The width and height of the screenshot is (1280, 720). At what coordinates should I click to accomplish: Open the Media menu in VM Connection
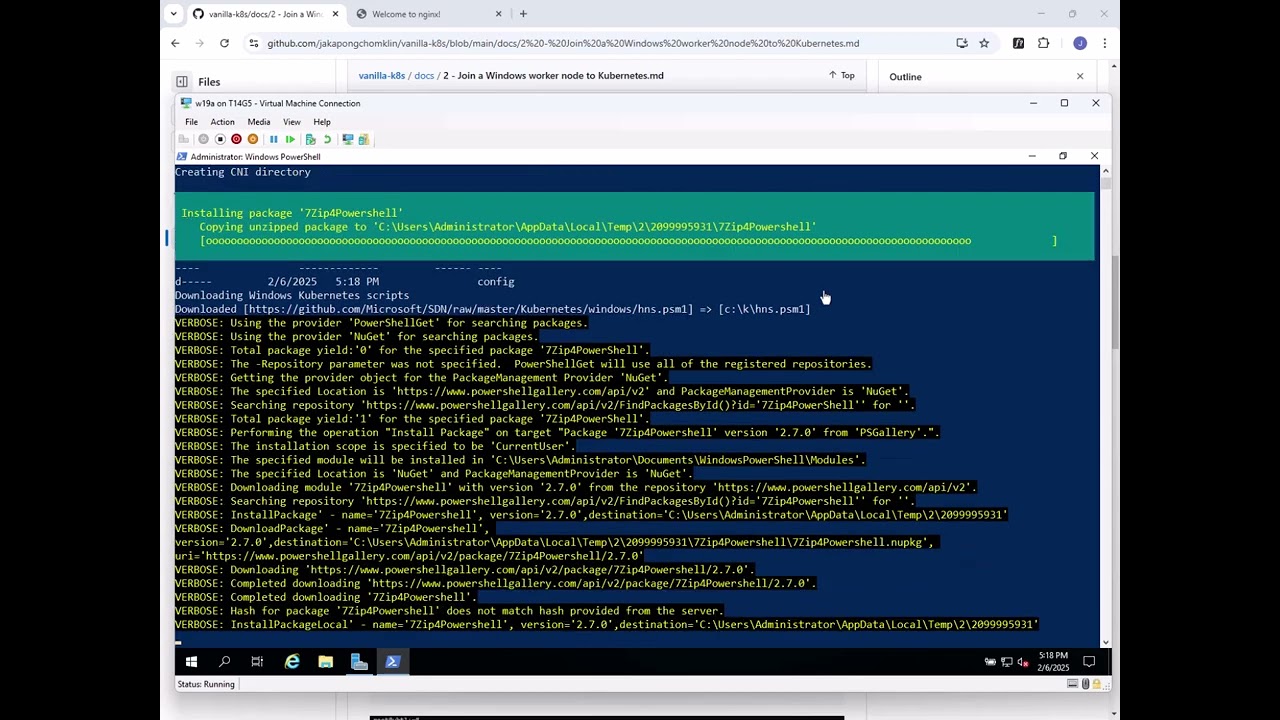point(259,122)
